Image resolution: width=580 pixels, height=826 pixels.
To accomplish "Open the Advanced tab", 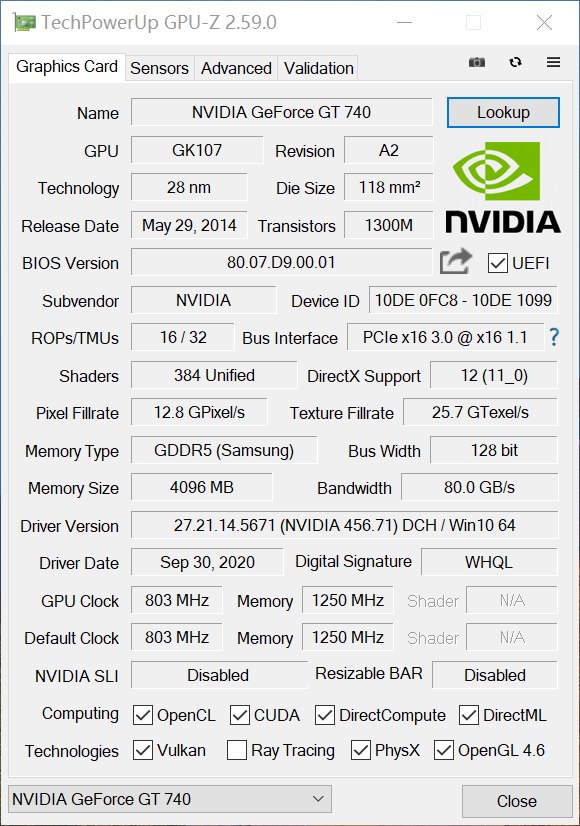I will point(236,68).
